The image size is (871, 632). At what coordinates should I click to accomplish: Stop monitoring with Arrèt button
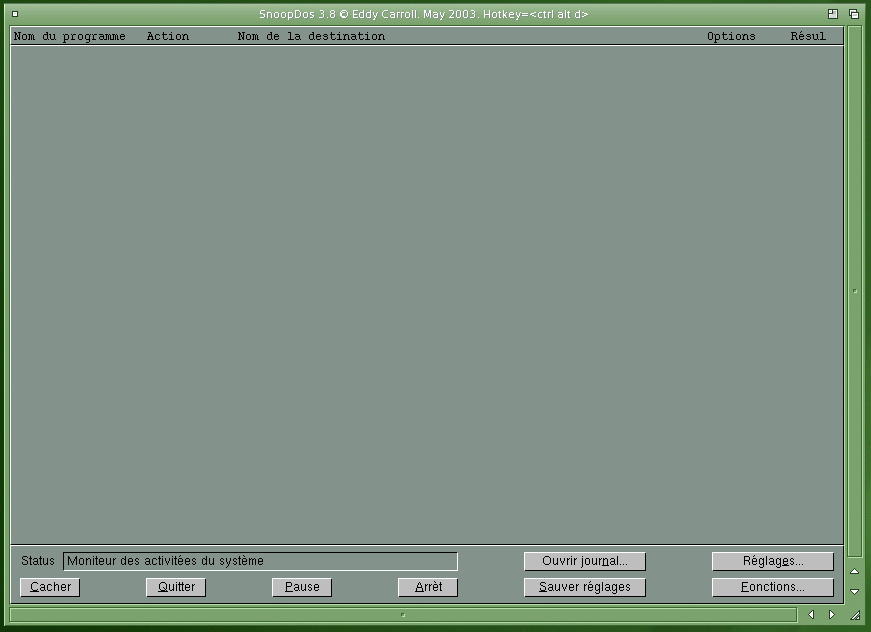pyautogui.click(x=428, y=587)
